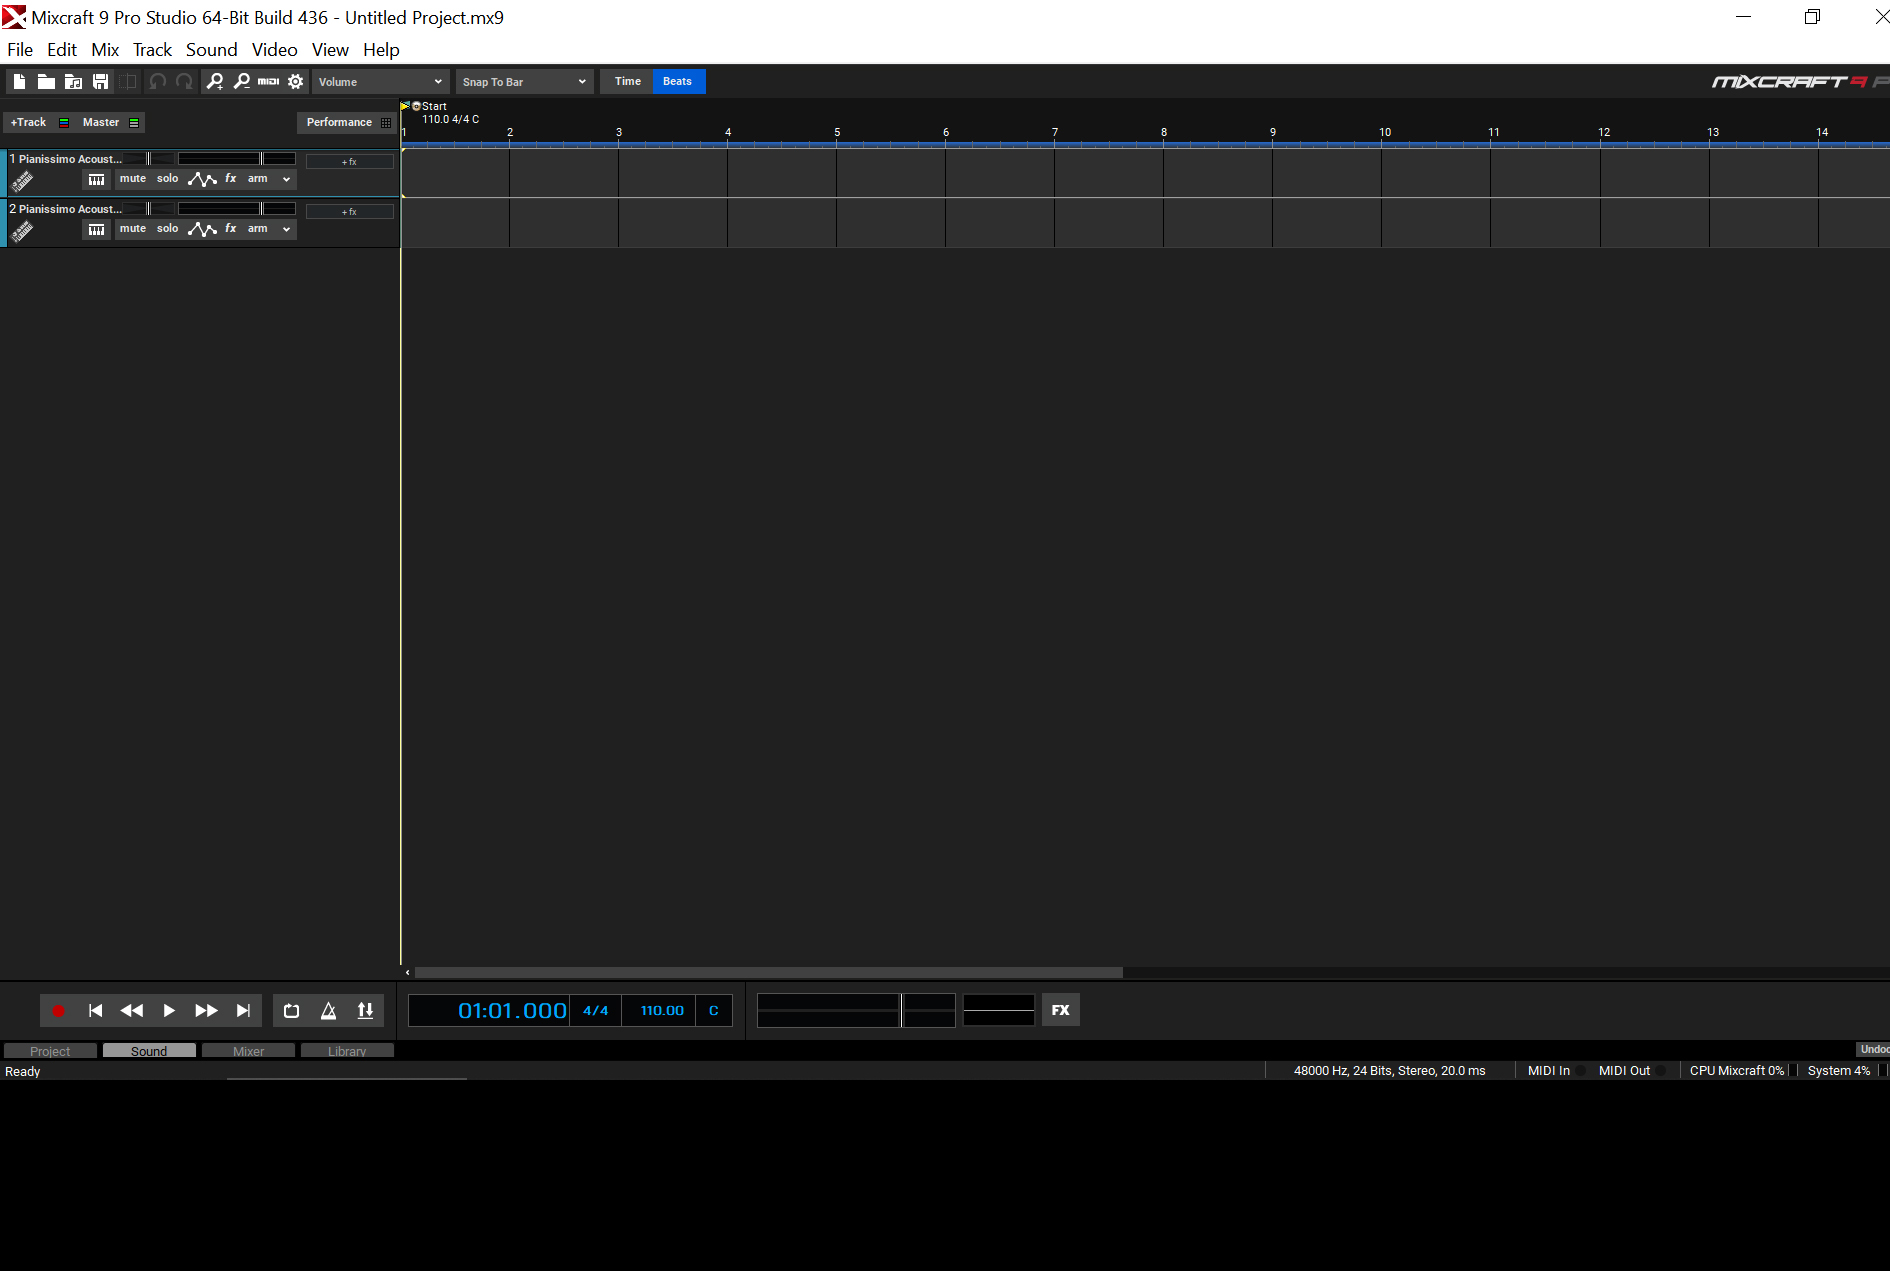Click the Undo arrow icon
The width and height of the screenshot is (1890, 1271).
pos(157,82)
